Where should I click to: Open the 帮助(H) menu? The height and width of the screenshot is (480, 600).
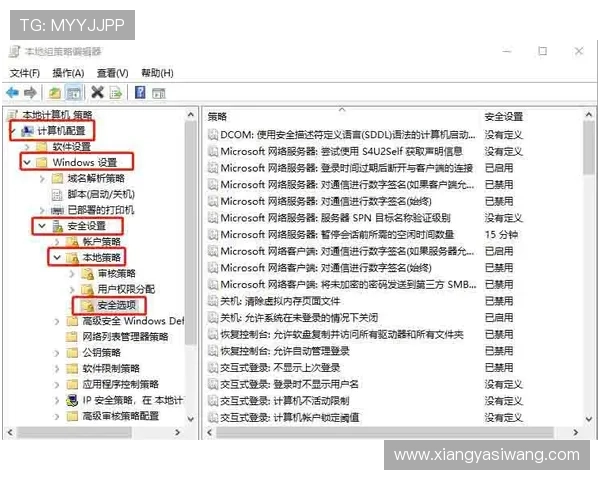click(157, 73)
